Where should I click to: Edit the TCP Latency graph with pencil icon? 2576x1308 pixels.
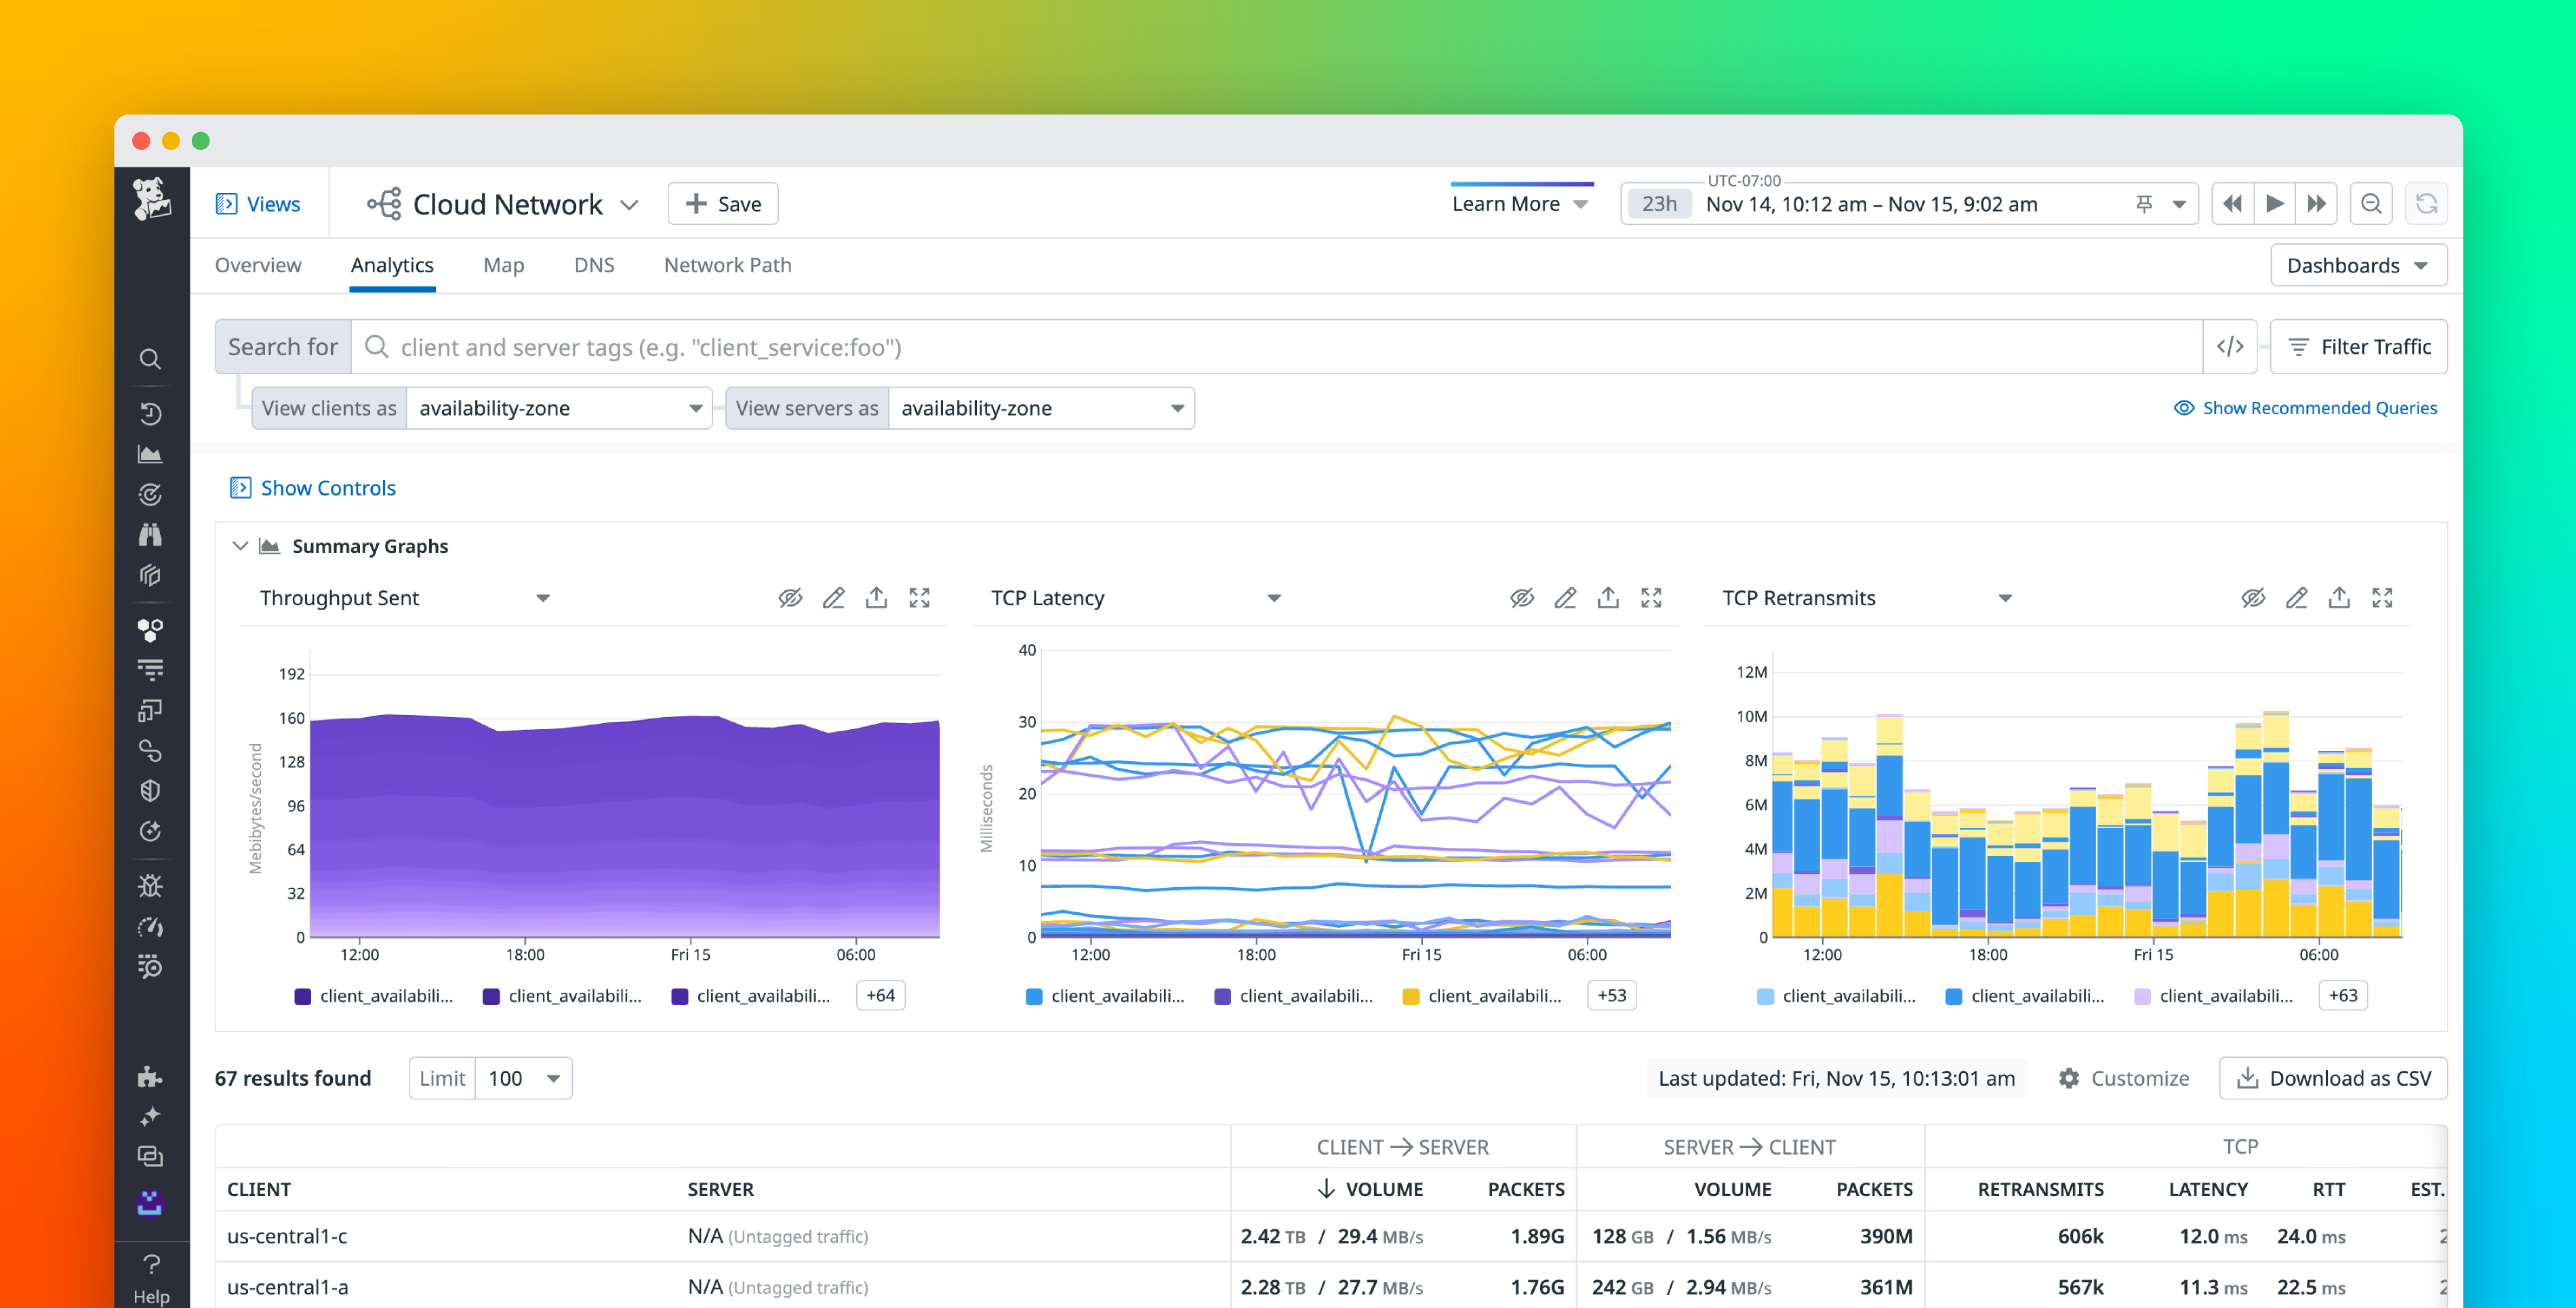(1566, 597)
